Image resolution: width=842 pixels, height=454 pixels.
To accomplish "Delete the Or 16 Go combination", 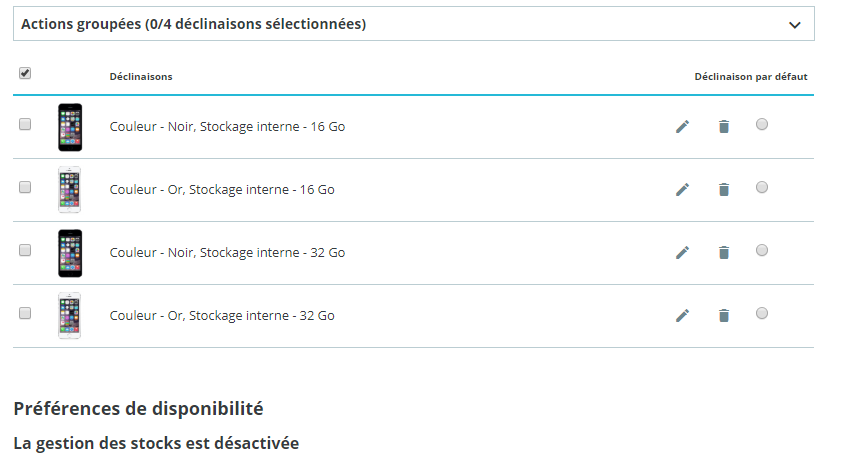I will click(x=724, y=190).
